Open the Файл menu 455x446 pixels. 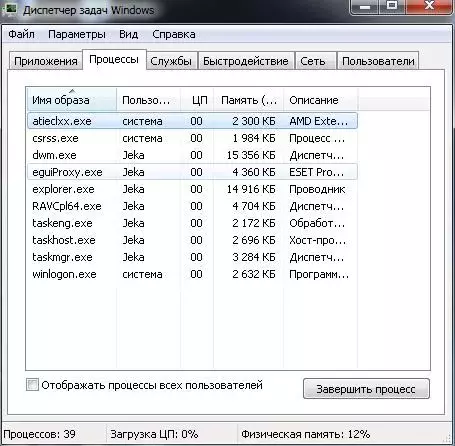pos(21,34)
